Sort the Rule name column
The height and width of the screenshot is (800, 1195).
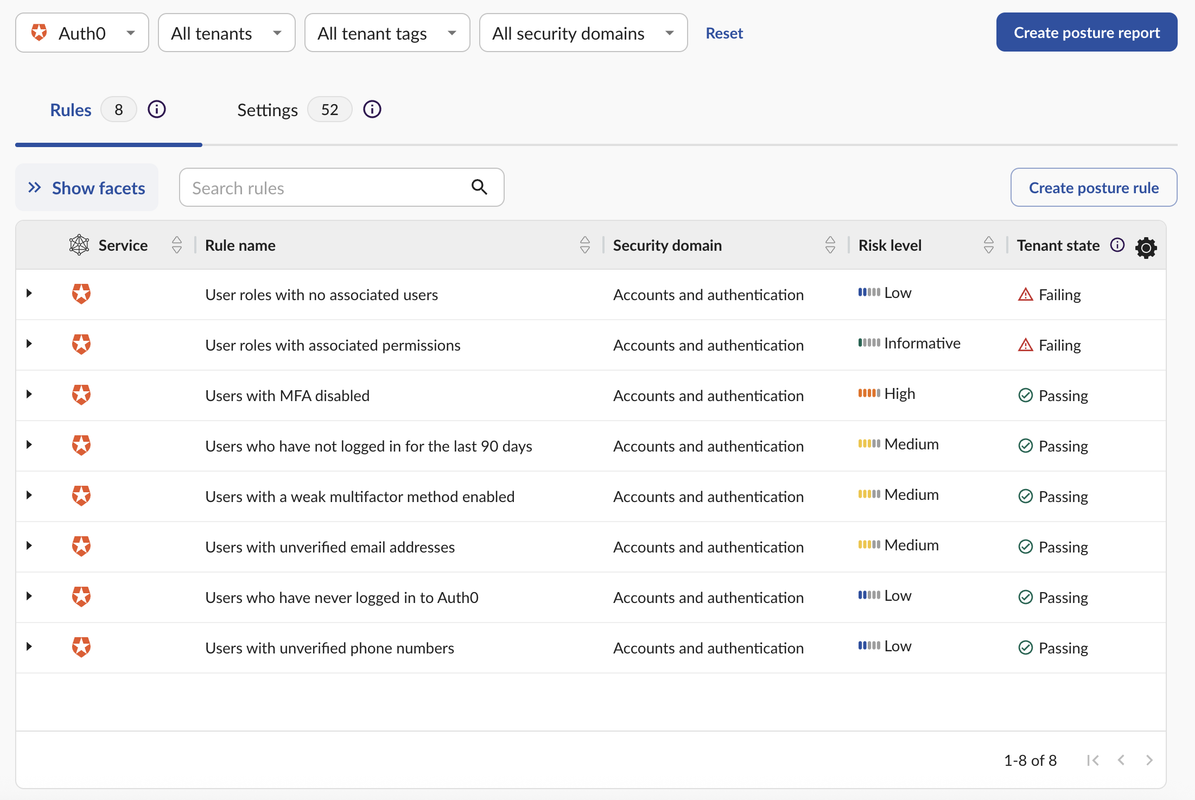[x=585, y=245]
